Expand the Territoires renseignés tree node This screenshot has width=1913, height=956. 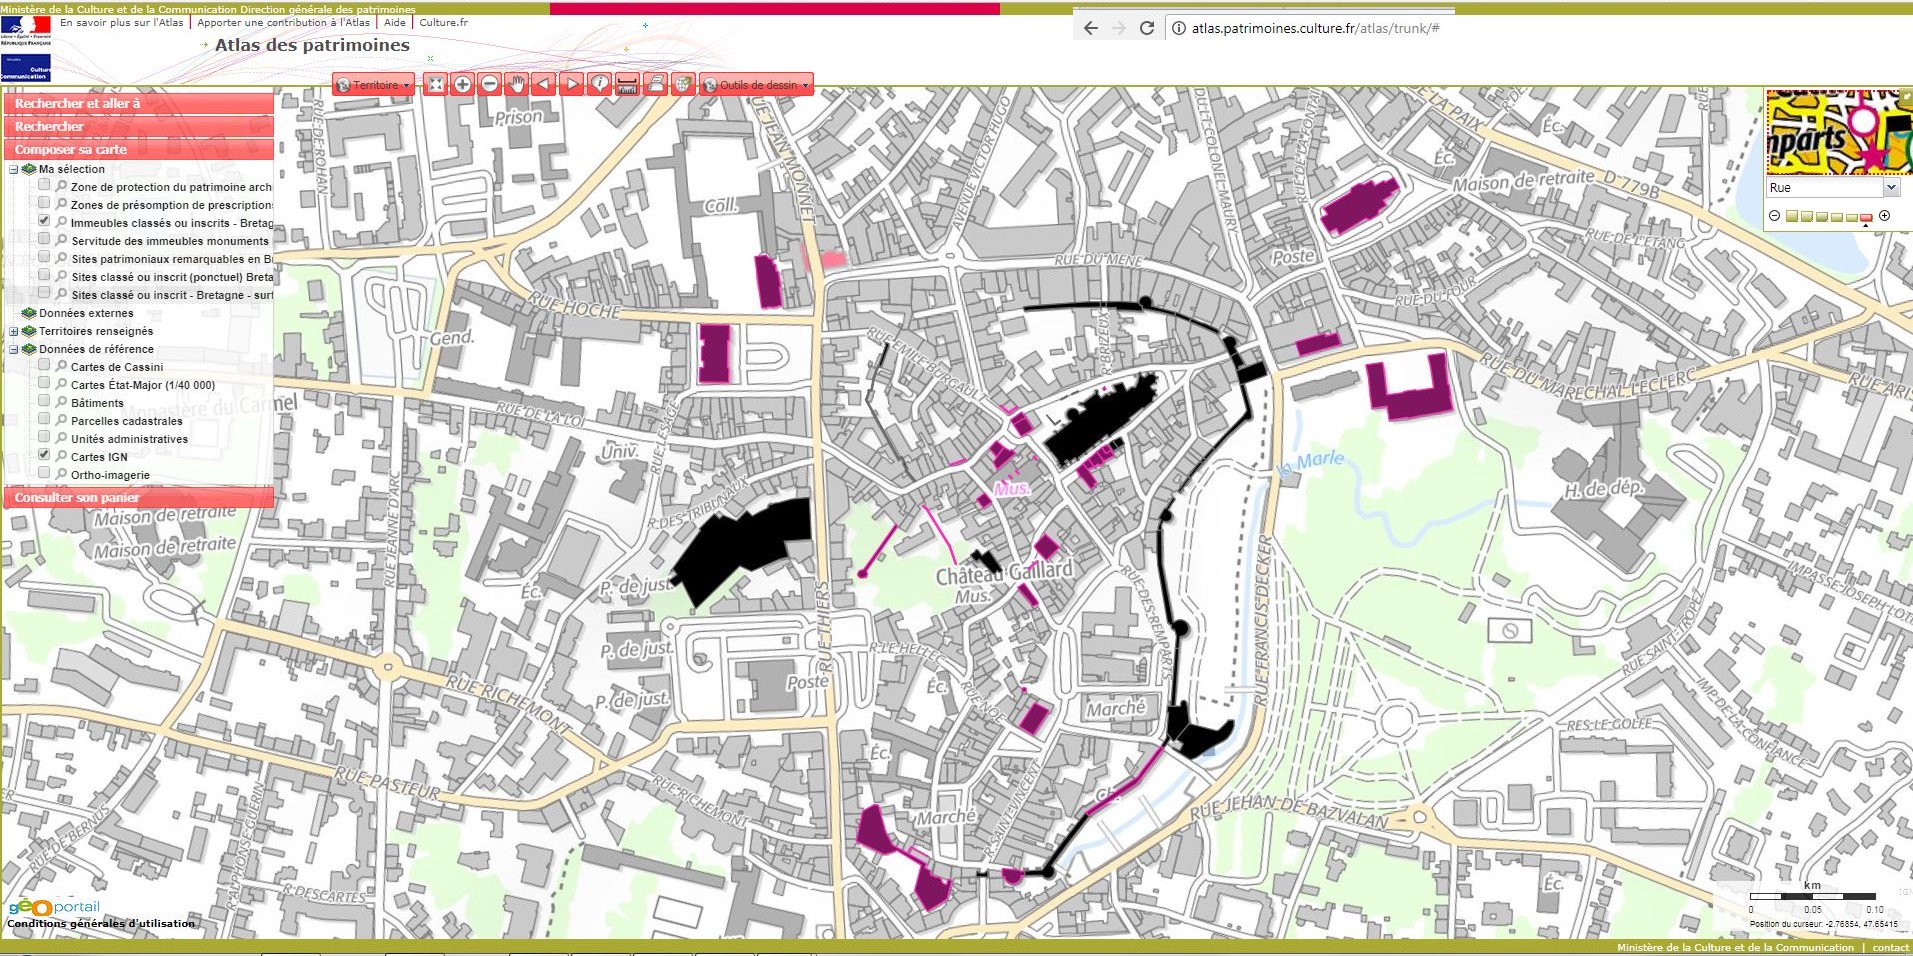tap(14, 331)
